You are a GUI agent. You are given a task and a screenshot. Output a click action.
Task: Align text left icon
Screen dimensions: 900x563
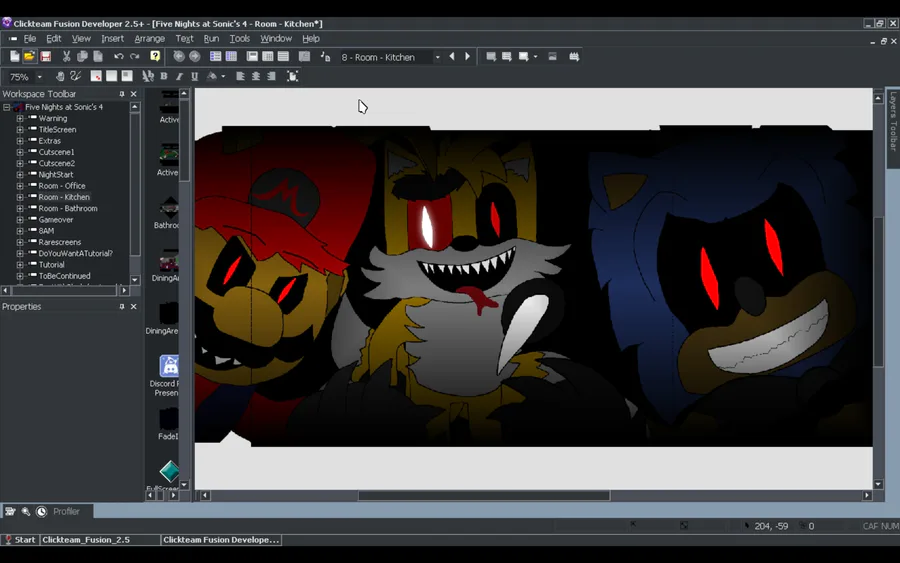[240, 76]
